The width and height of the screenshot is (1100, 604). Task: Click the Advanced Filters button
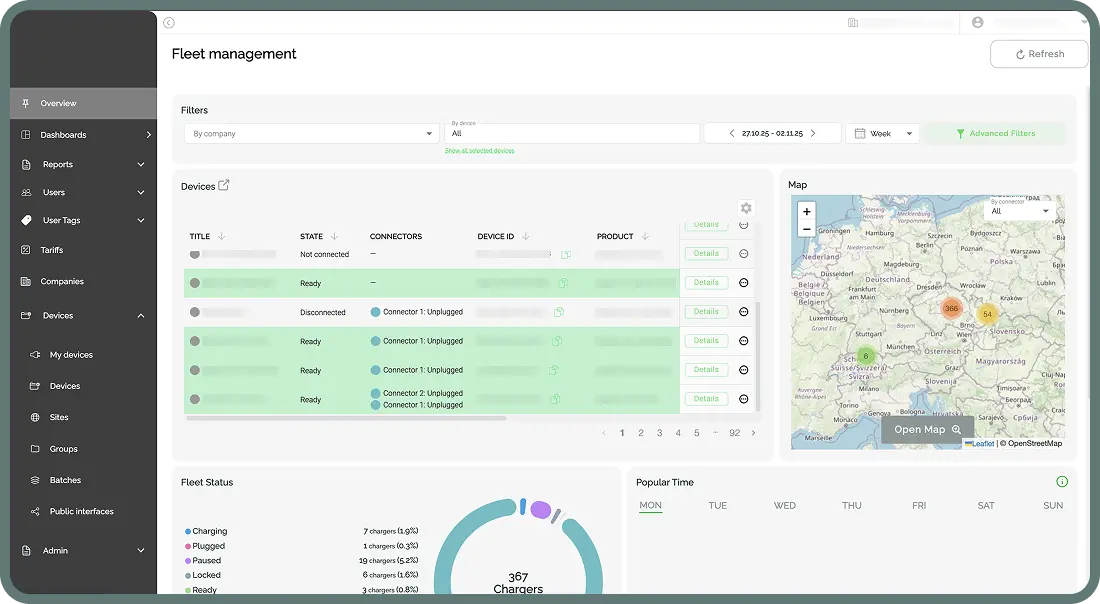tap(995, 133)
